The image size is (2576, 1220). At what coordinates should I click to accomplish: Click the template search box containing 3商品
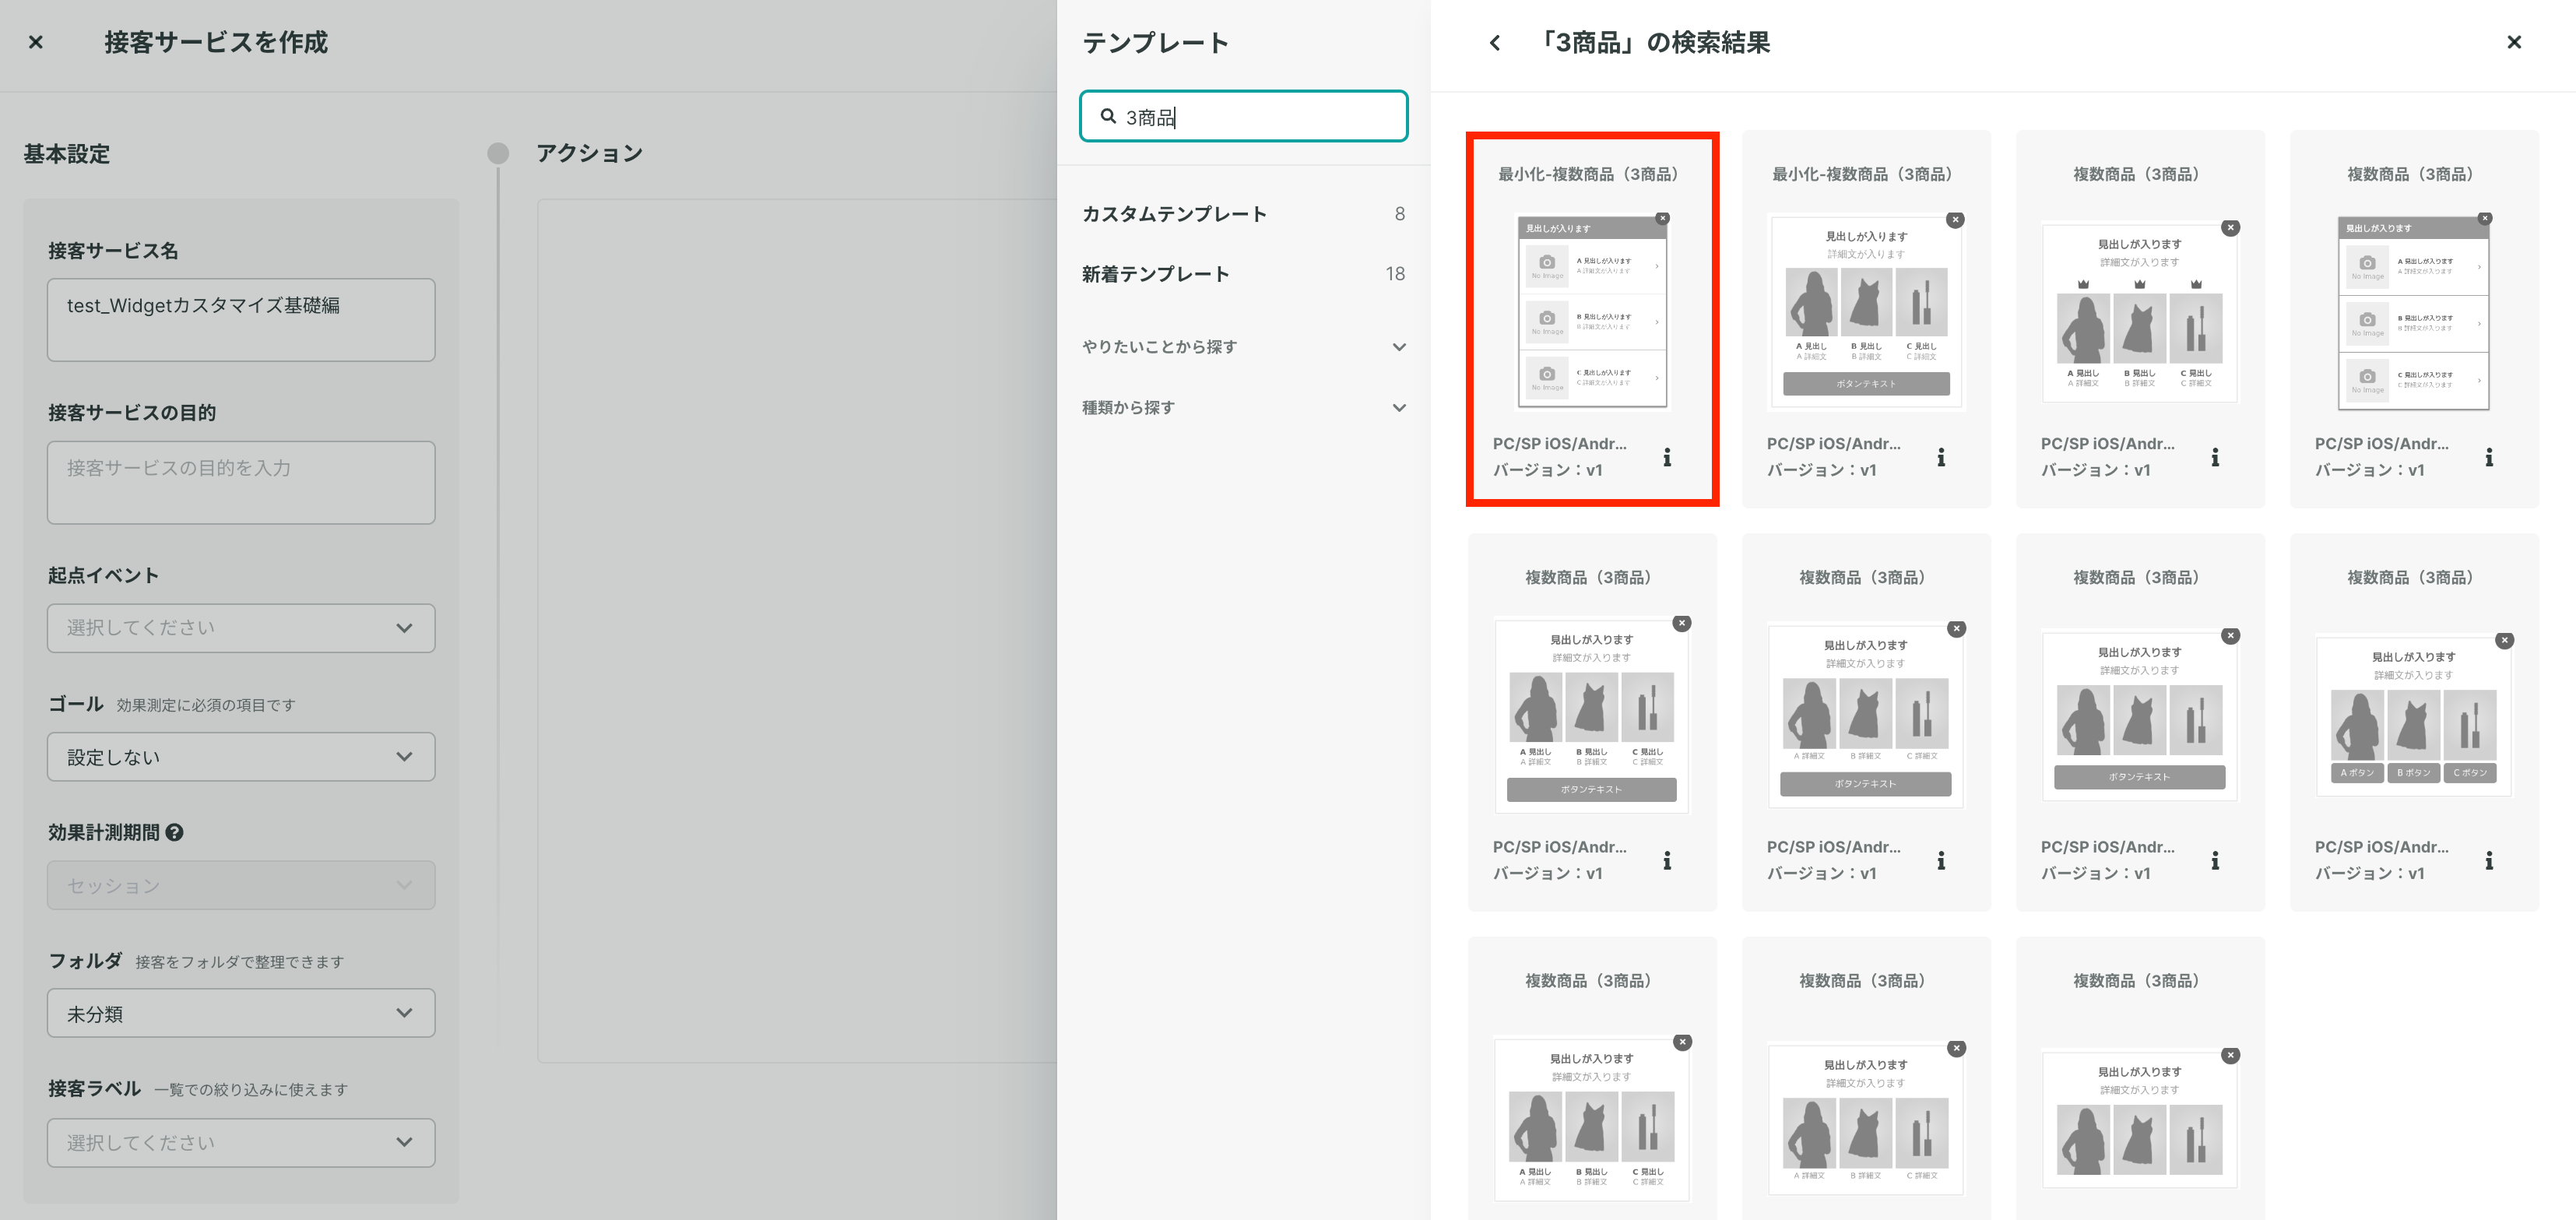[x=1244, y=117]
